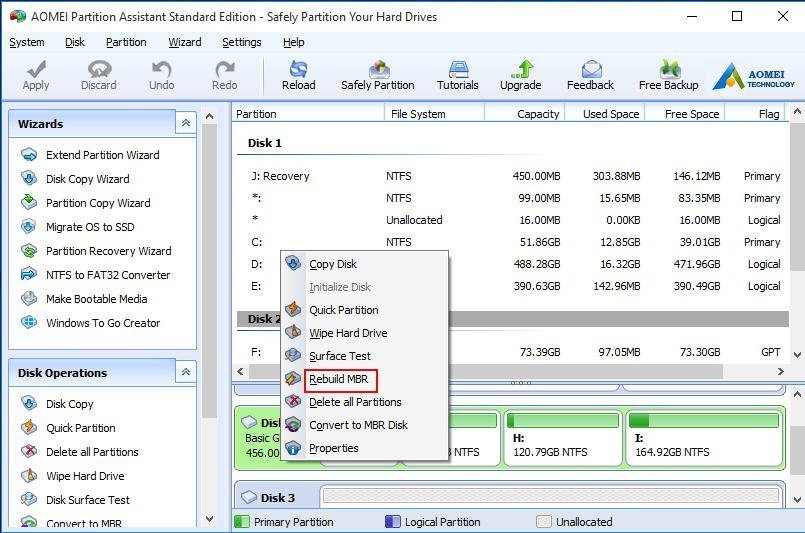
Task: Click the Discard toolbar icon
Action: pos(99,69)
